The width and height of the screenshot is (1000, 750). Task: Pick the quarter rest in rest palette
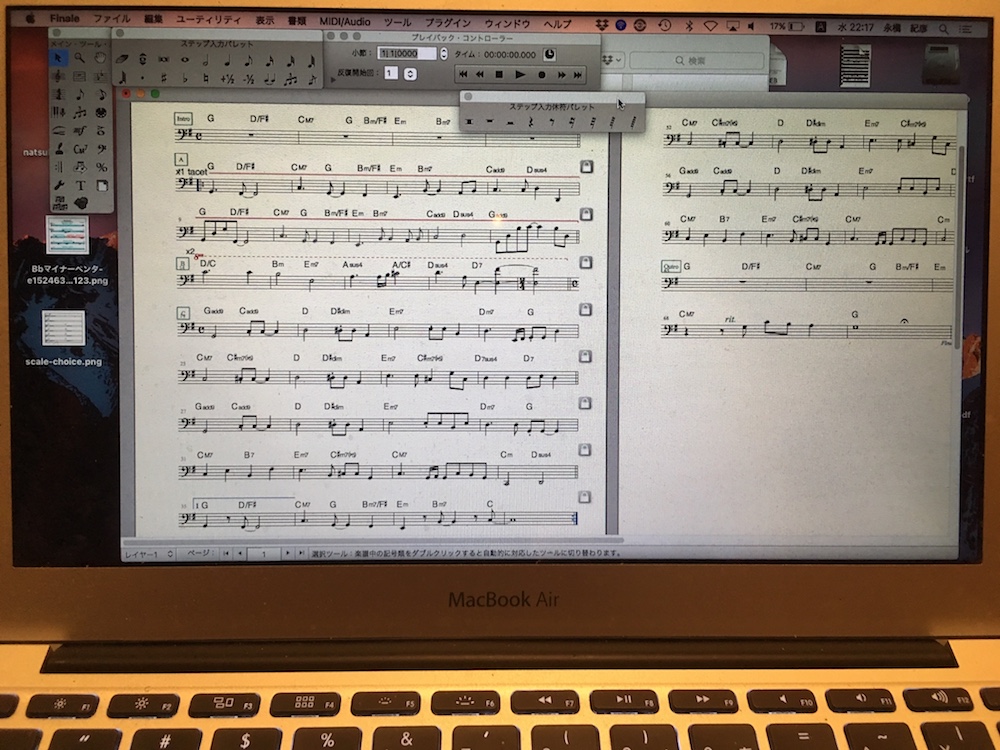[531, 122]
